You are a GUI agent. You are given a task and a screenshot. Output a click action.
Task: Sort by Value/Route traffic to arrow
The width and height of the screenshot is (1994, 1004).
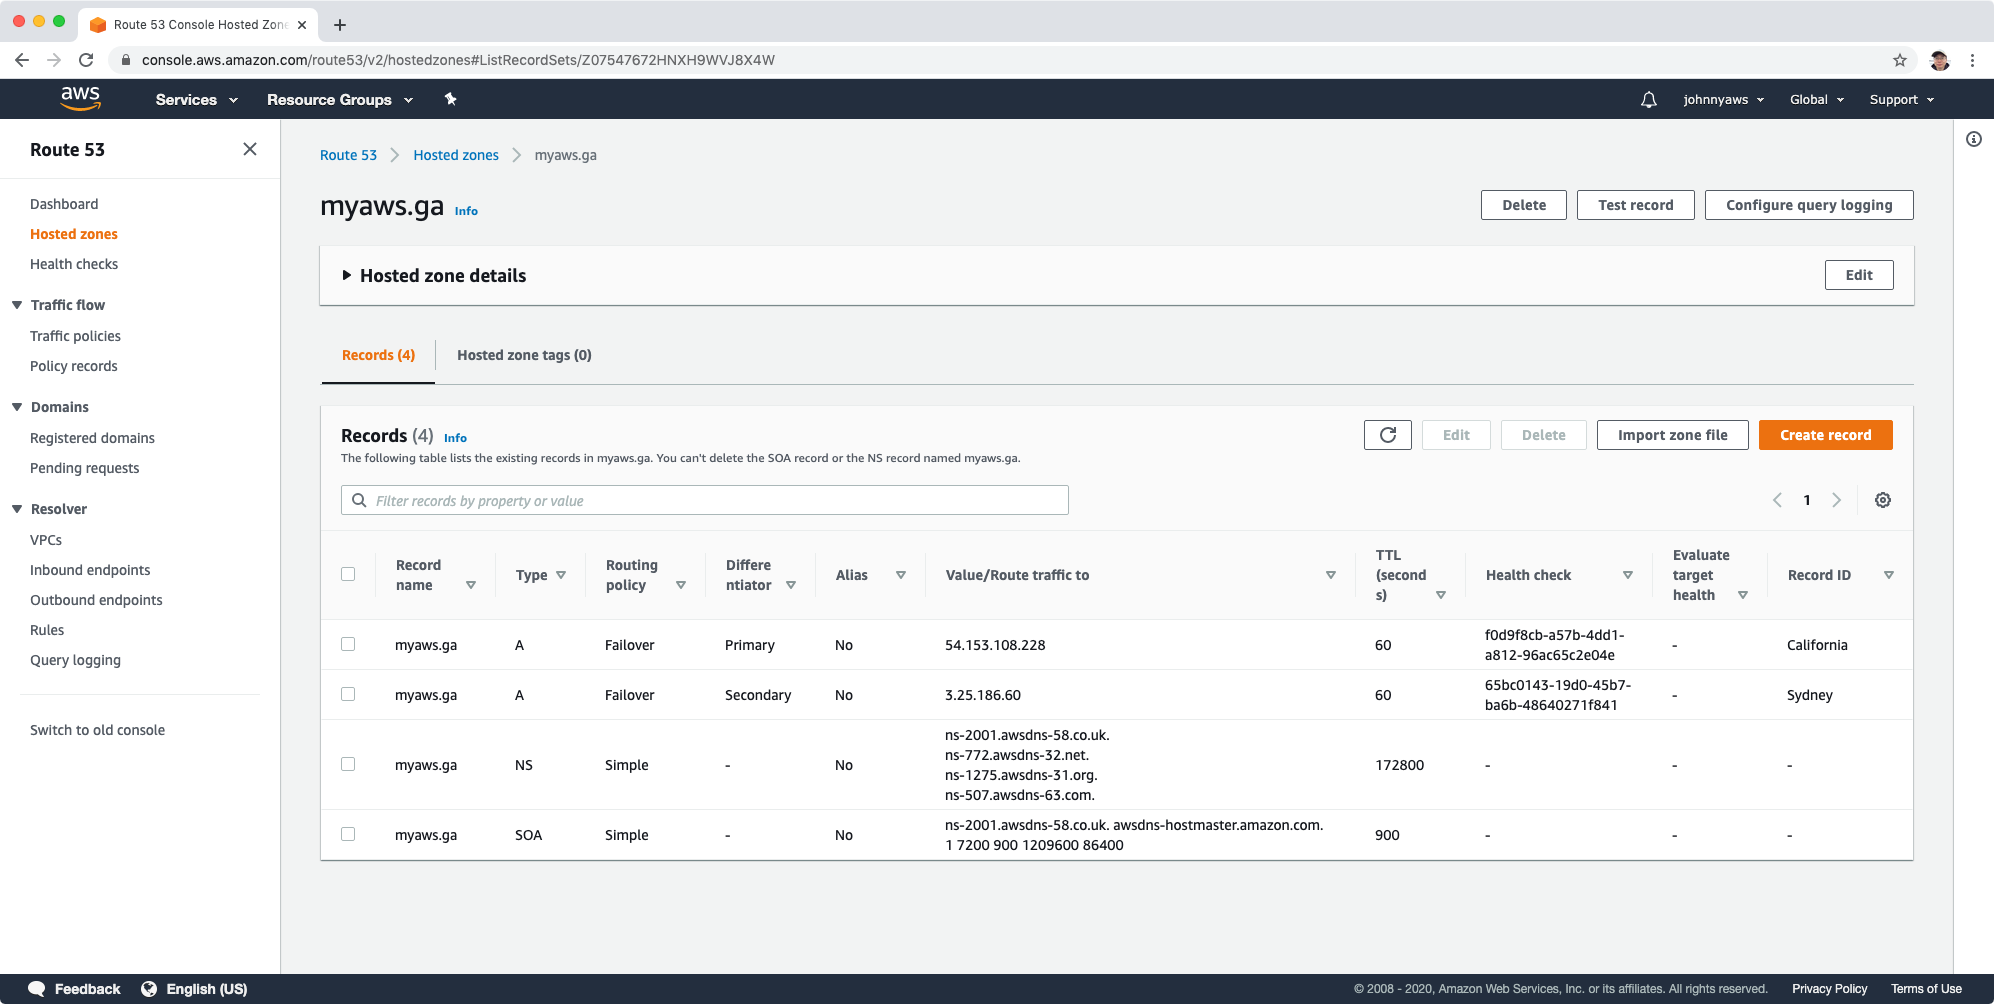[x=1331, y=575]
